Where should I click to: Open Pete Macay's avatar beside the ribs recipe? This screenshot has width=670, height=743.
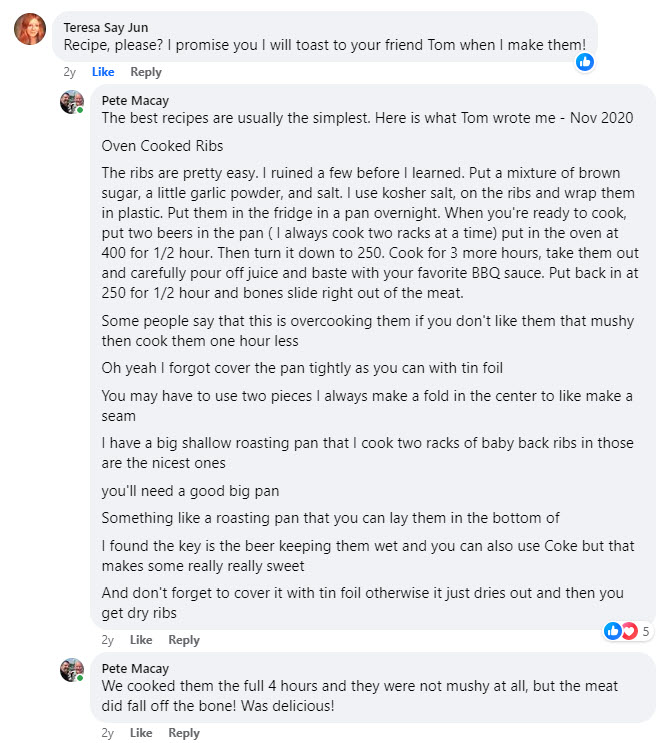pyautogui.click(x=71, y=102)
